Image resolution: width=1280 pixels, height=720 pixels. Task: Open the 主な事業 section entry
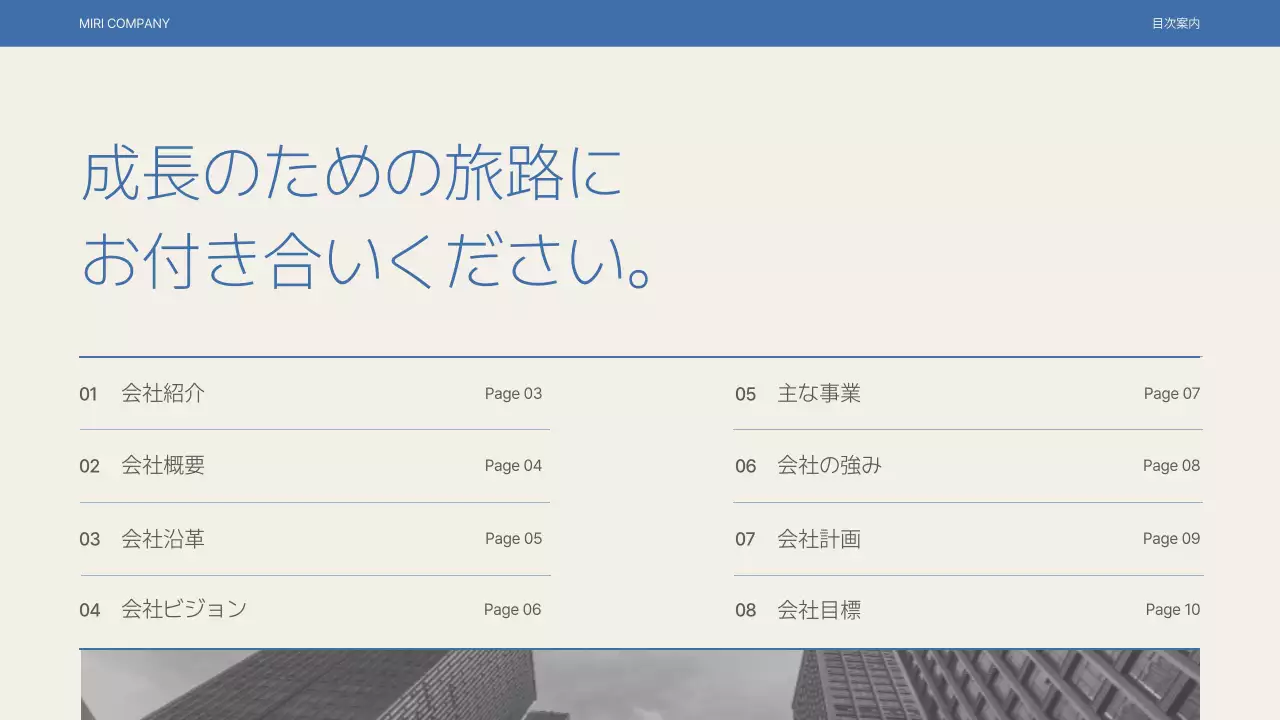[820, 393]
